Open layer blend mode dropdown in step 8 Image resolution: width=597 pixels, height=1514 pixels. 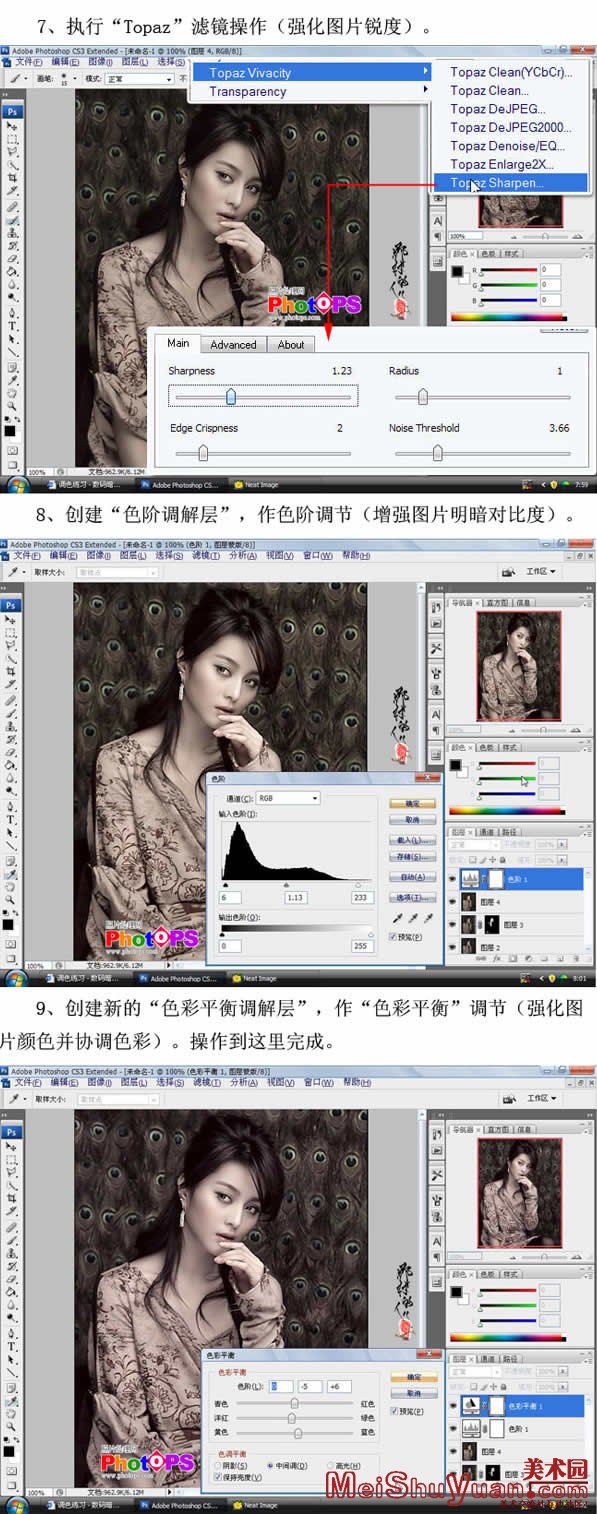[472, 845]
